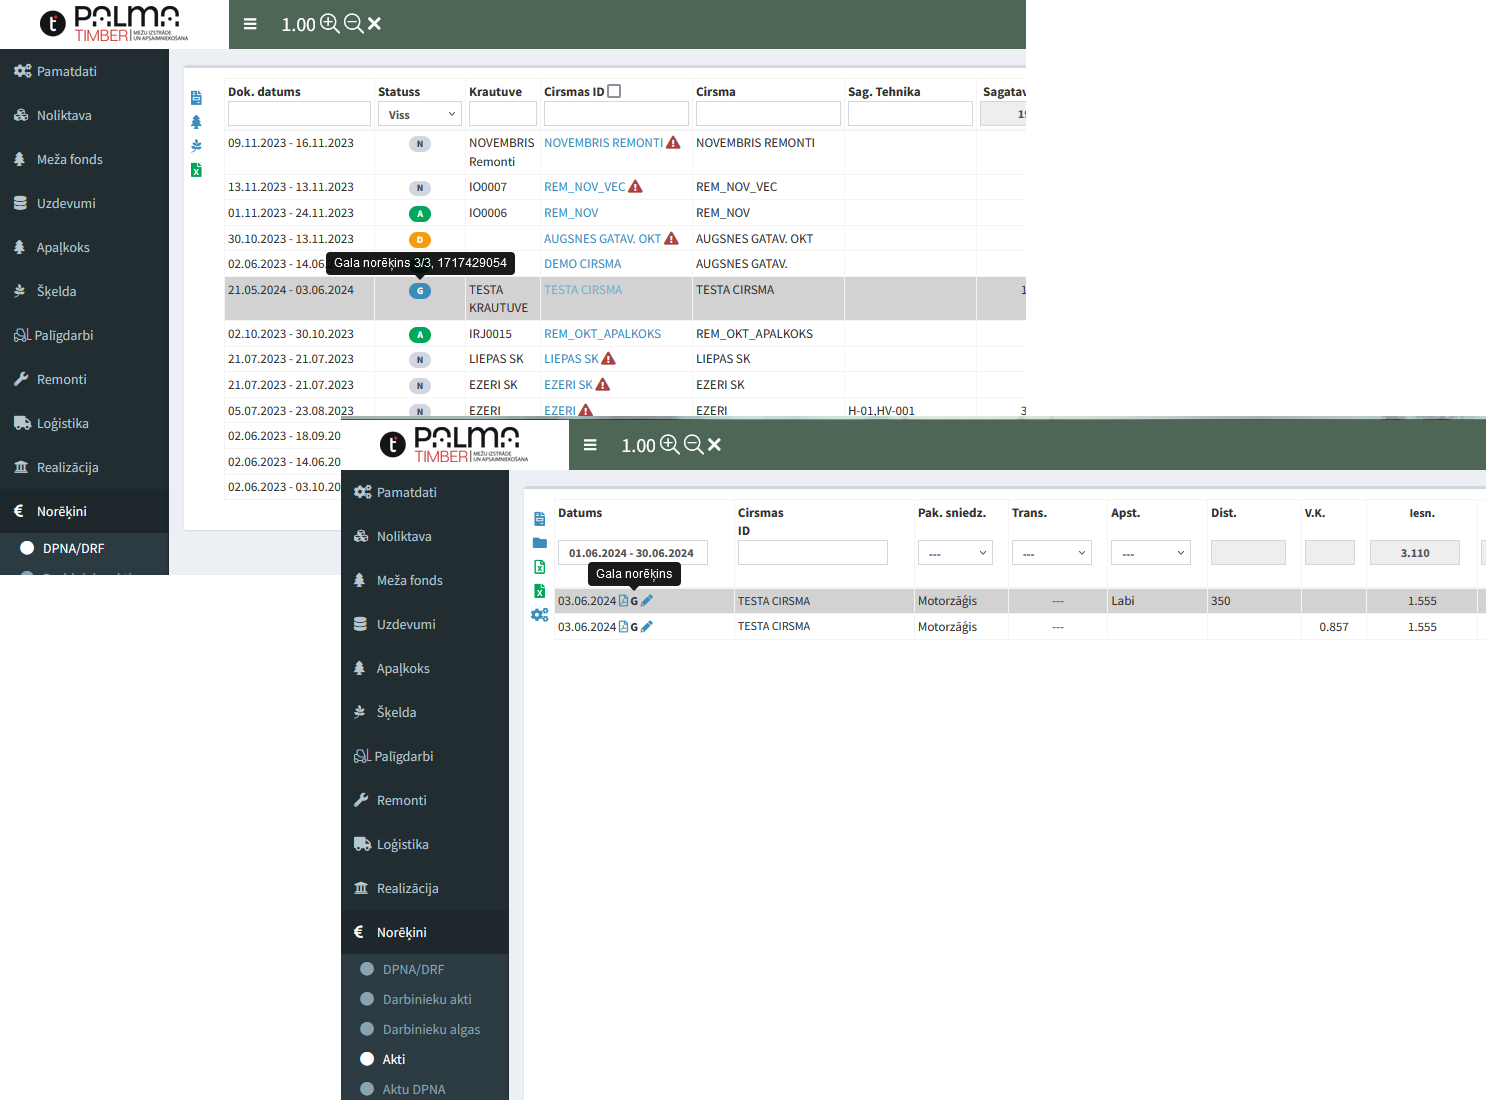Open the DEMO CIRSMA link

[582, 264]
